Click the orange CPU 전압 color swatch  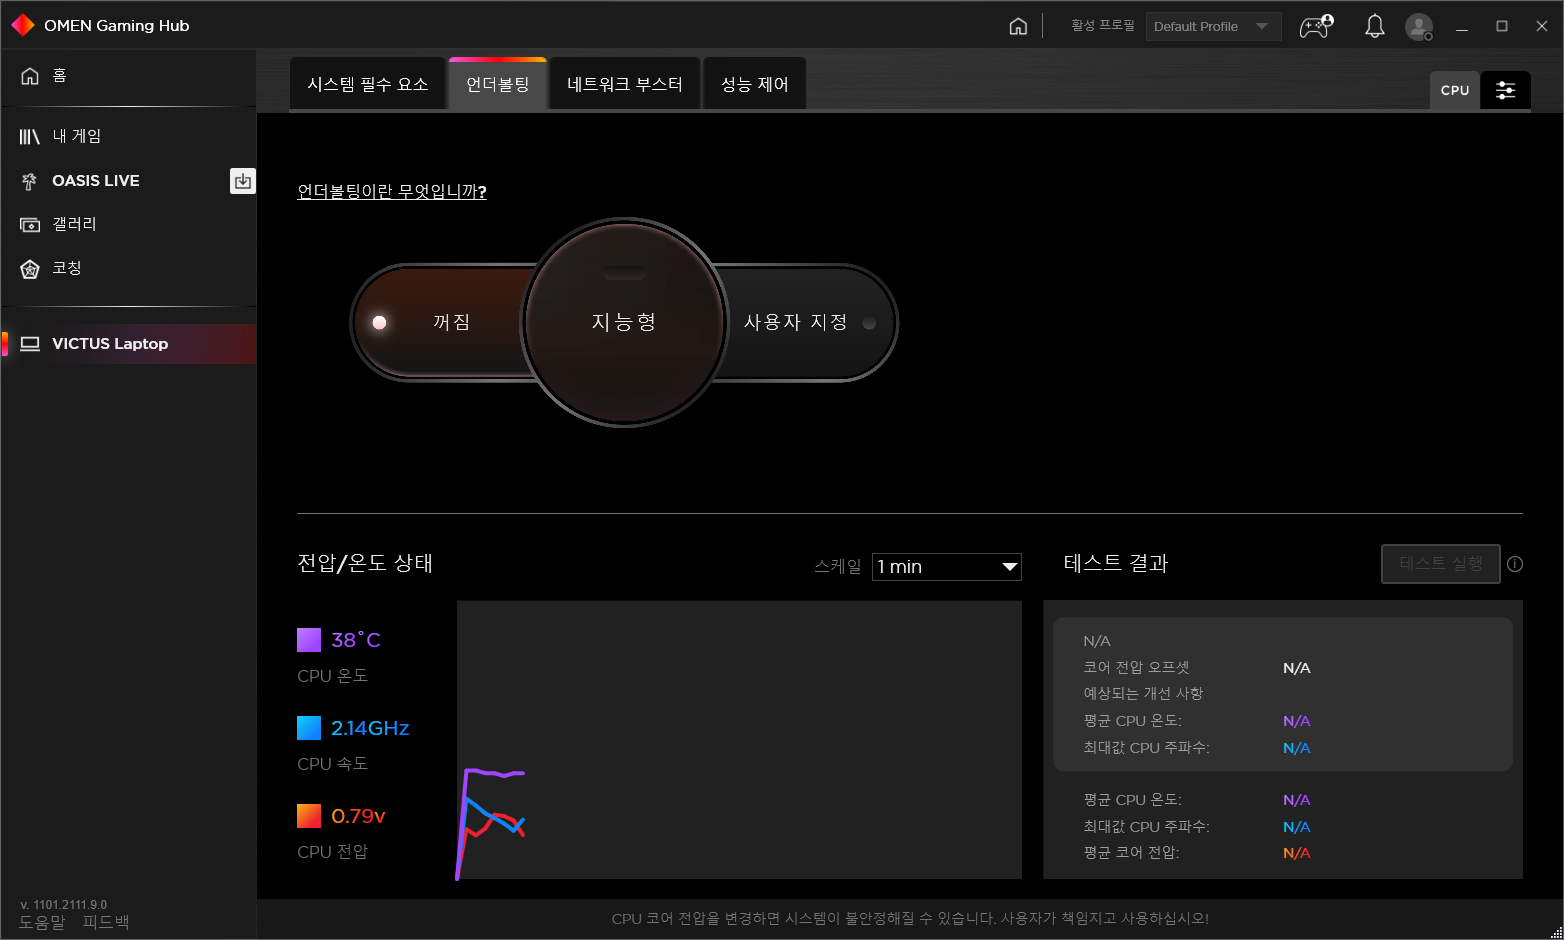(309, 816)
